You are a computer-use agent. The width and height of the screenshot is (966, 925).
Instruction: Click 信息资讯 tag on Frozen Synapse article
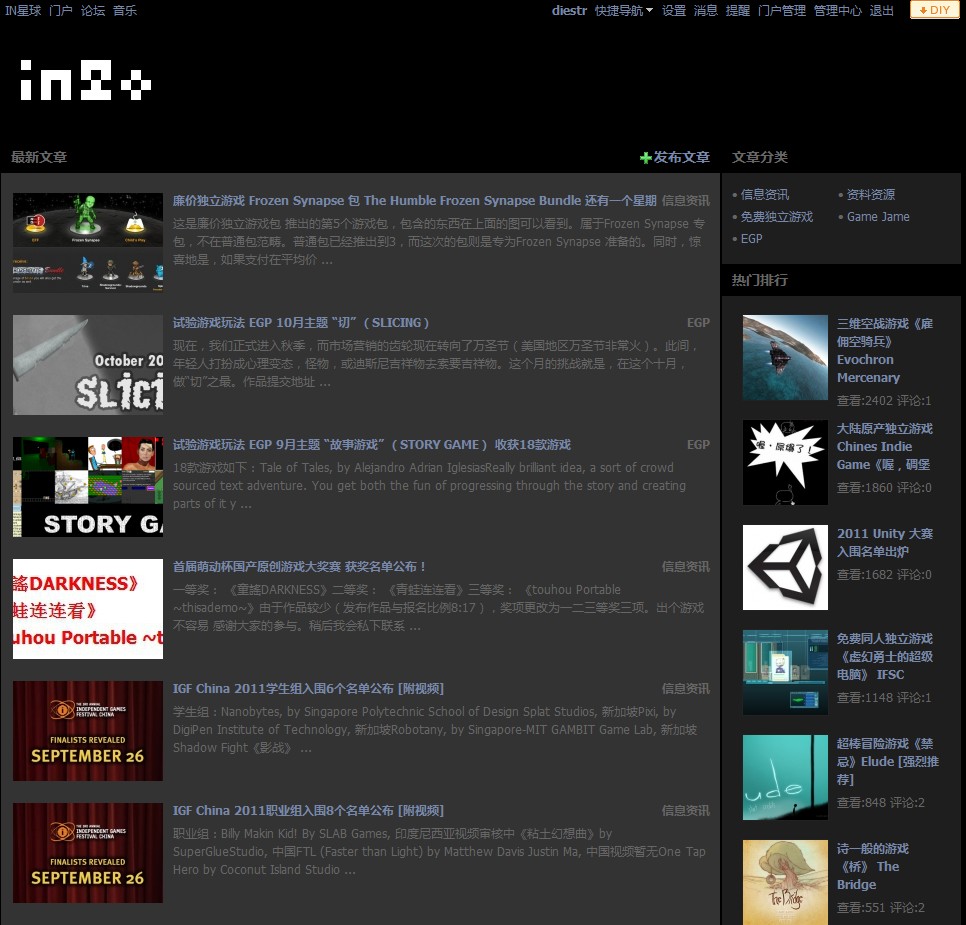[x=686, y=201]
